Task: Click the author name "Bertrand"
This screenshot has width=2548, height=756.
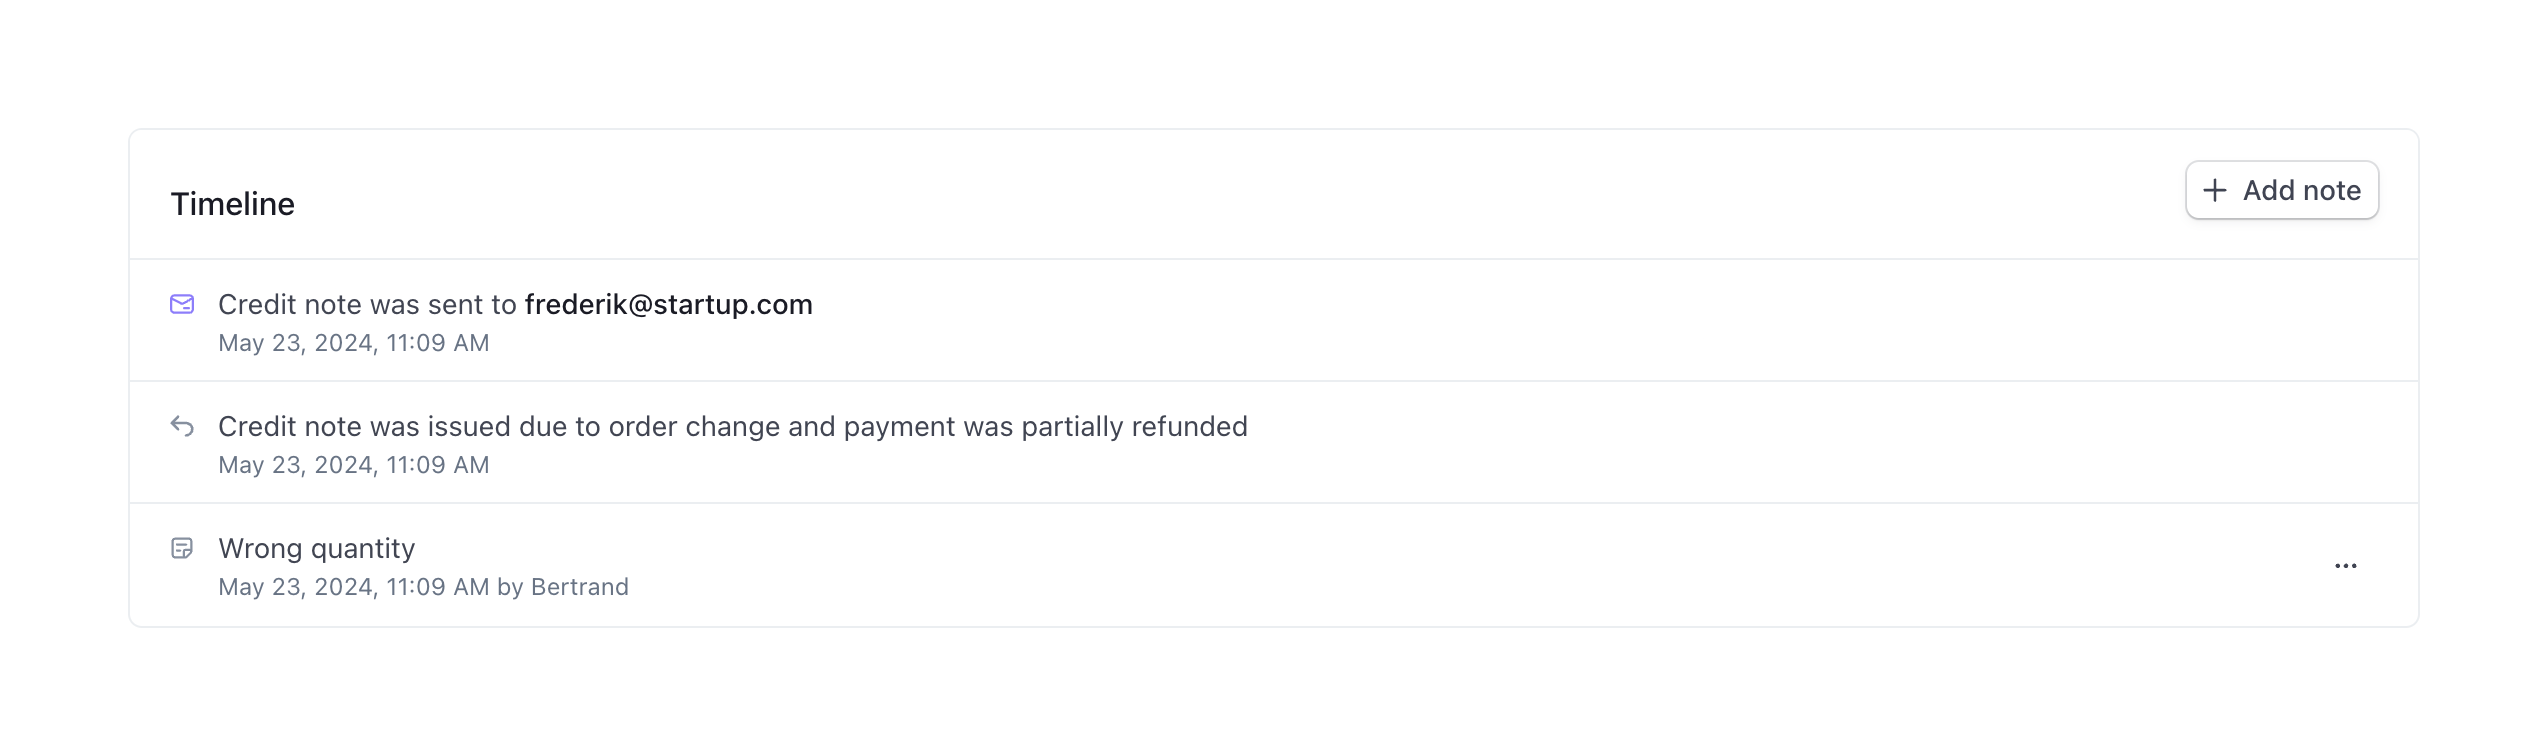Action: point(579,587)
